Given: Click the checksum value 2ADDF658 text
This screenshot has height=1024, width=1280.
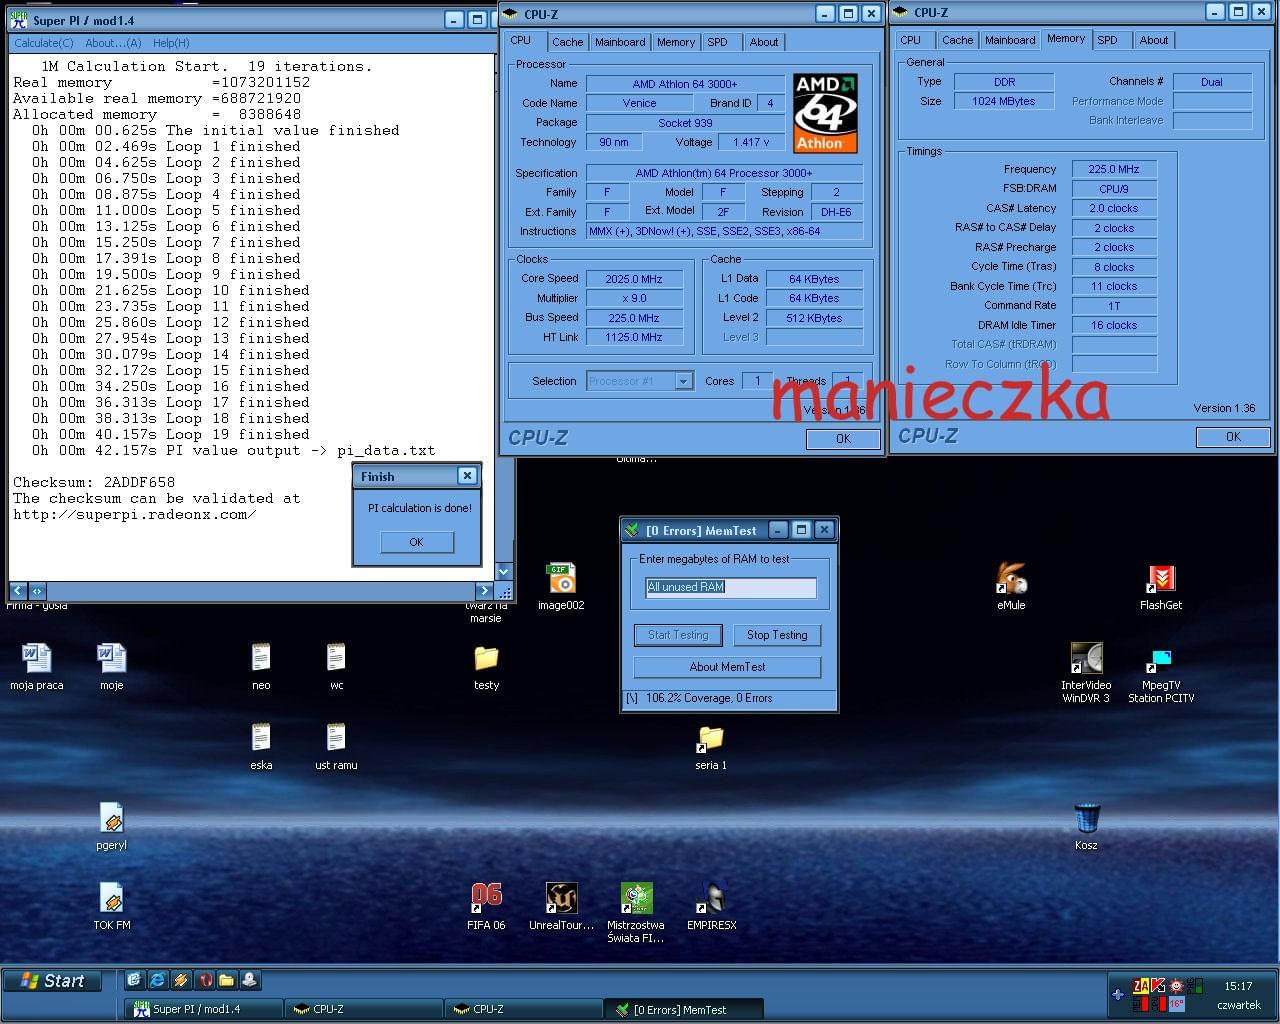Looking at the screenshot, I should pyautogui.click(x=139, y=482).
